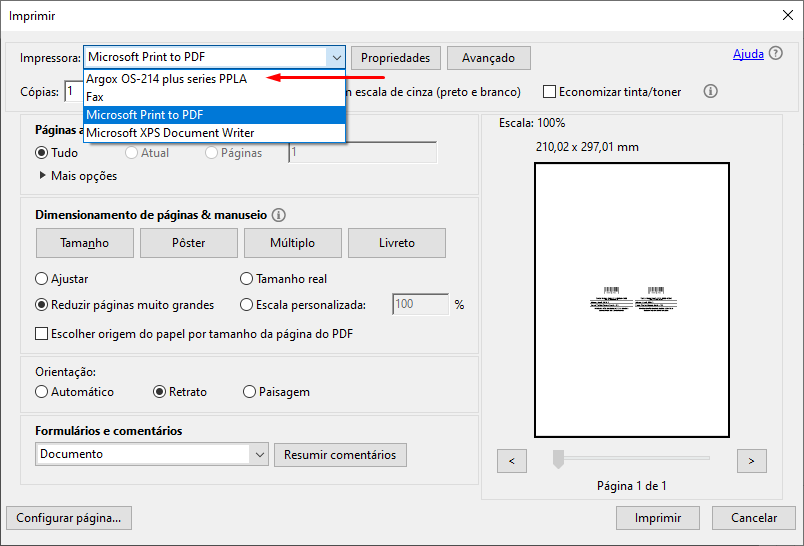The image size is (804, 546).
Task: Open the Avançado settings
Action: coord(489,58)
